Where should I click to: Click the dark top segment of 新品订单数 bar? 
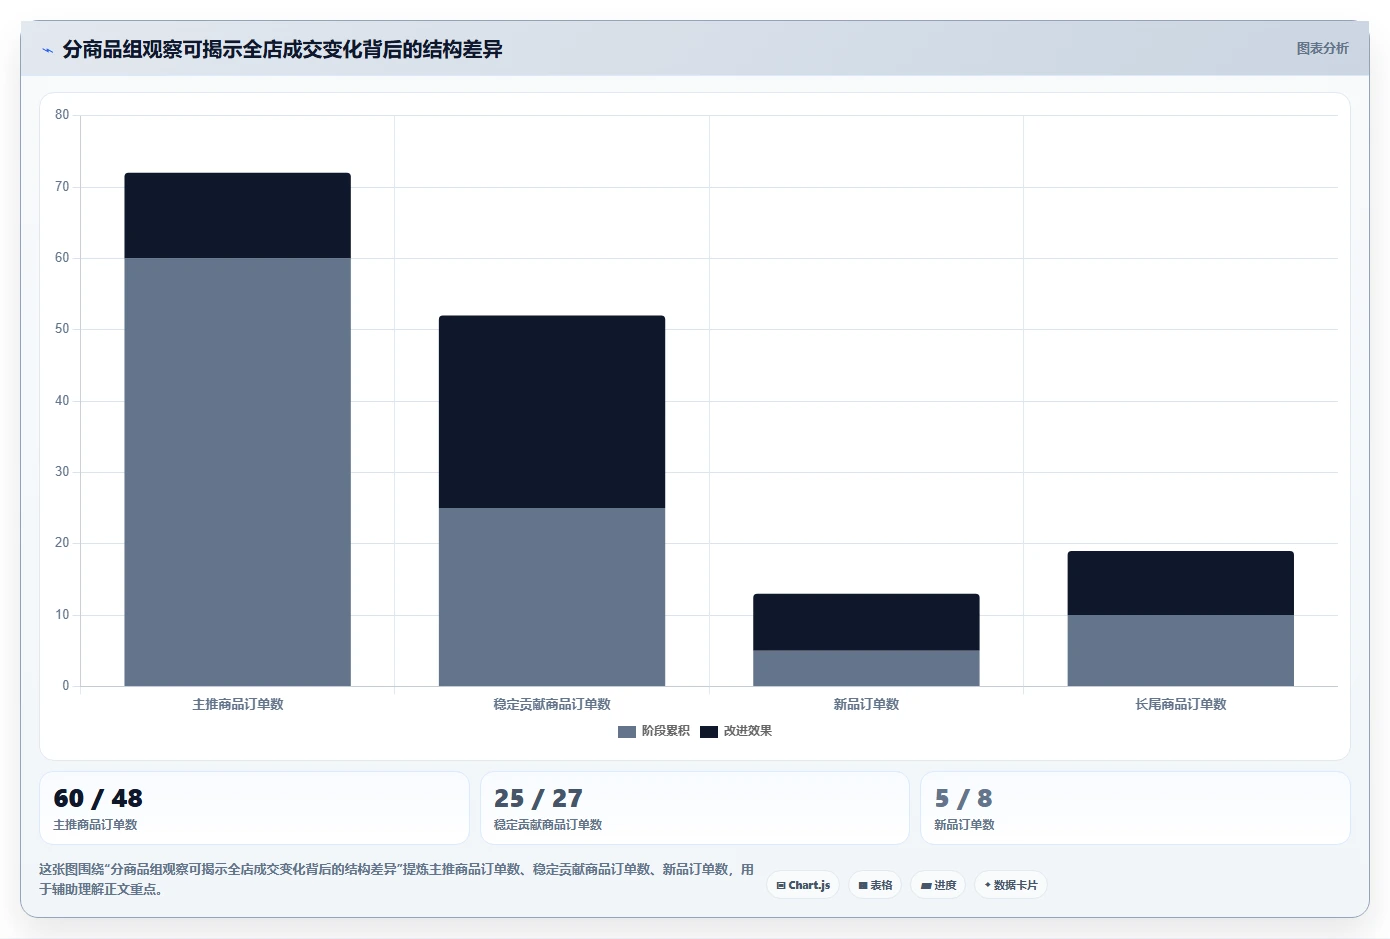[x=866, y=622]
